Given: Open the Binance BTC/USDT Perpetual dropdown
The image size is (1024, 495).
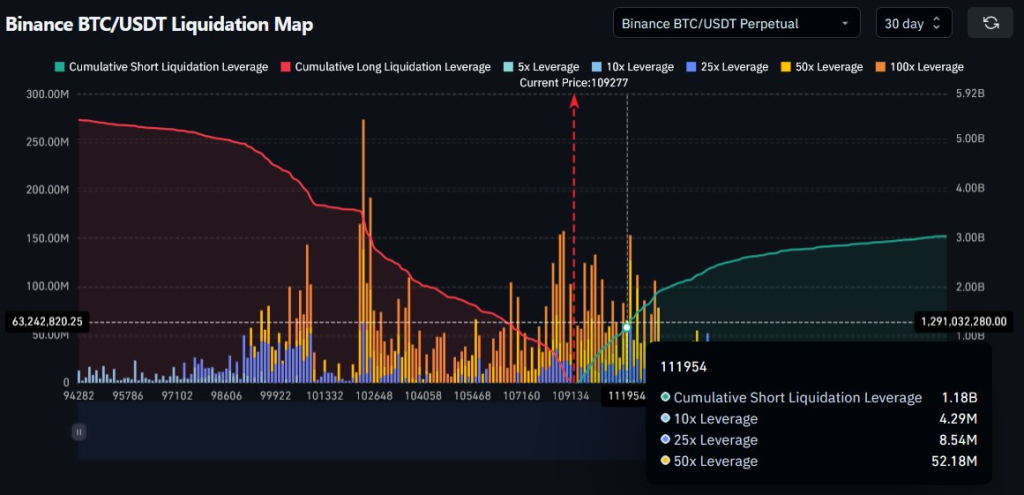Looking at the screenshot, I should coord(737,24).
